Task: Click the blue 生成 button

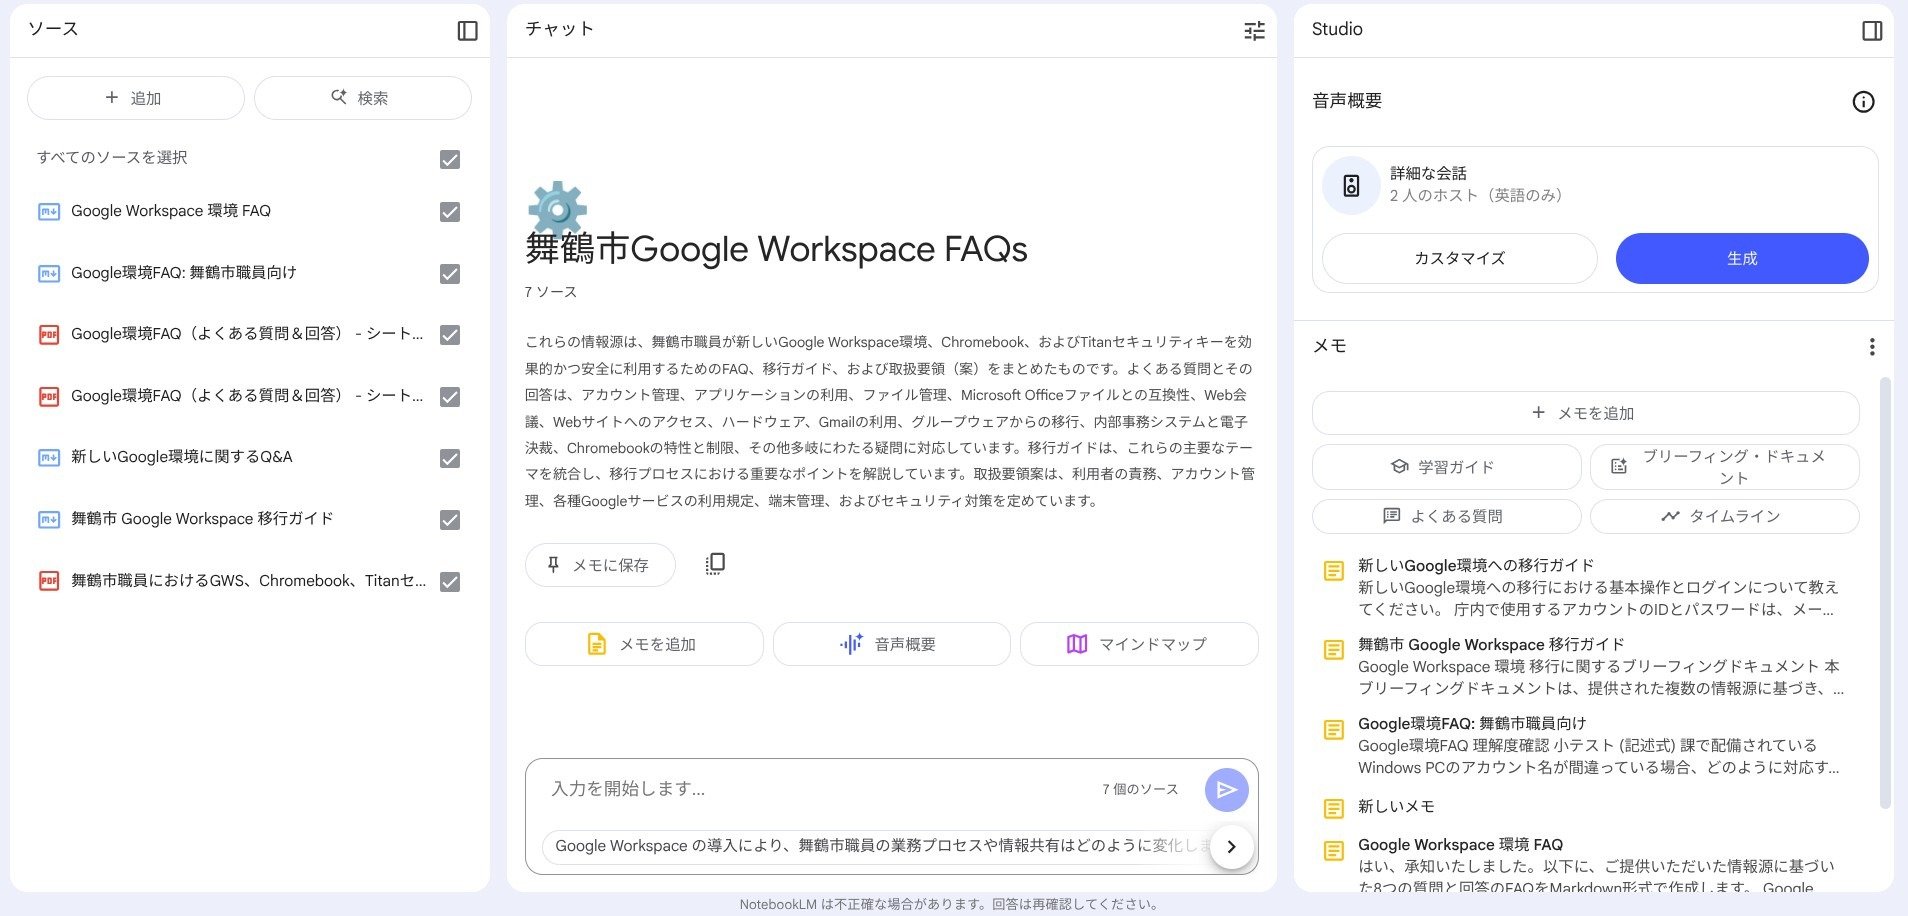Action: point(1741,258)
